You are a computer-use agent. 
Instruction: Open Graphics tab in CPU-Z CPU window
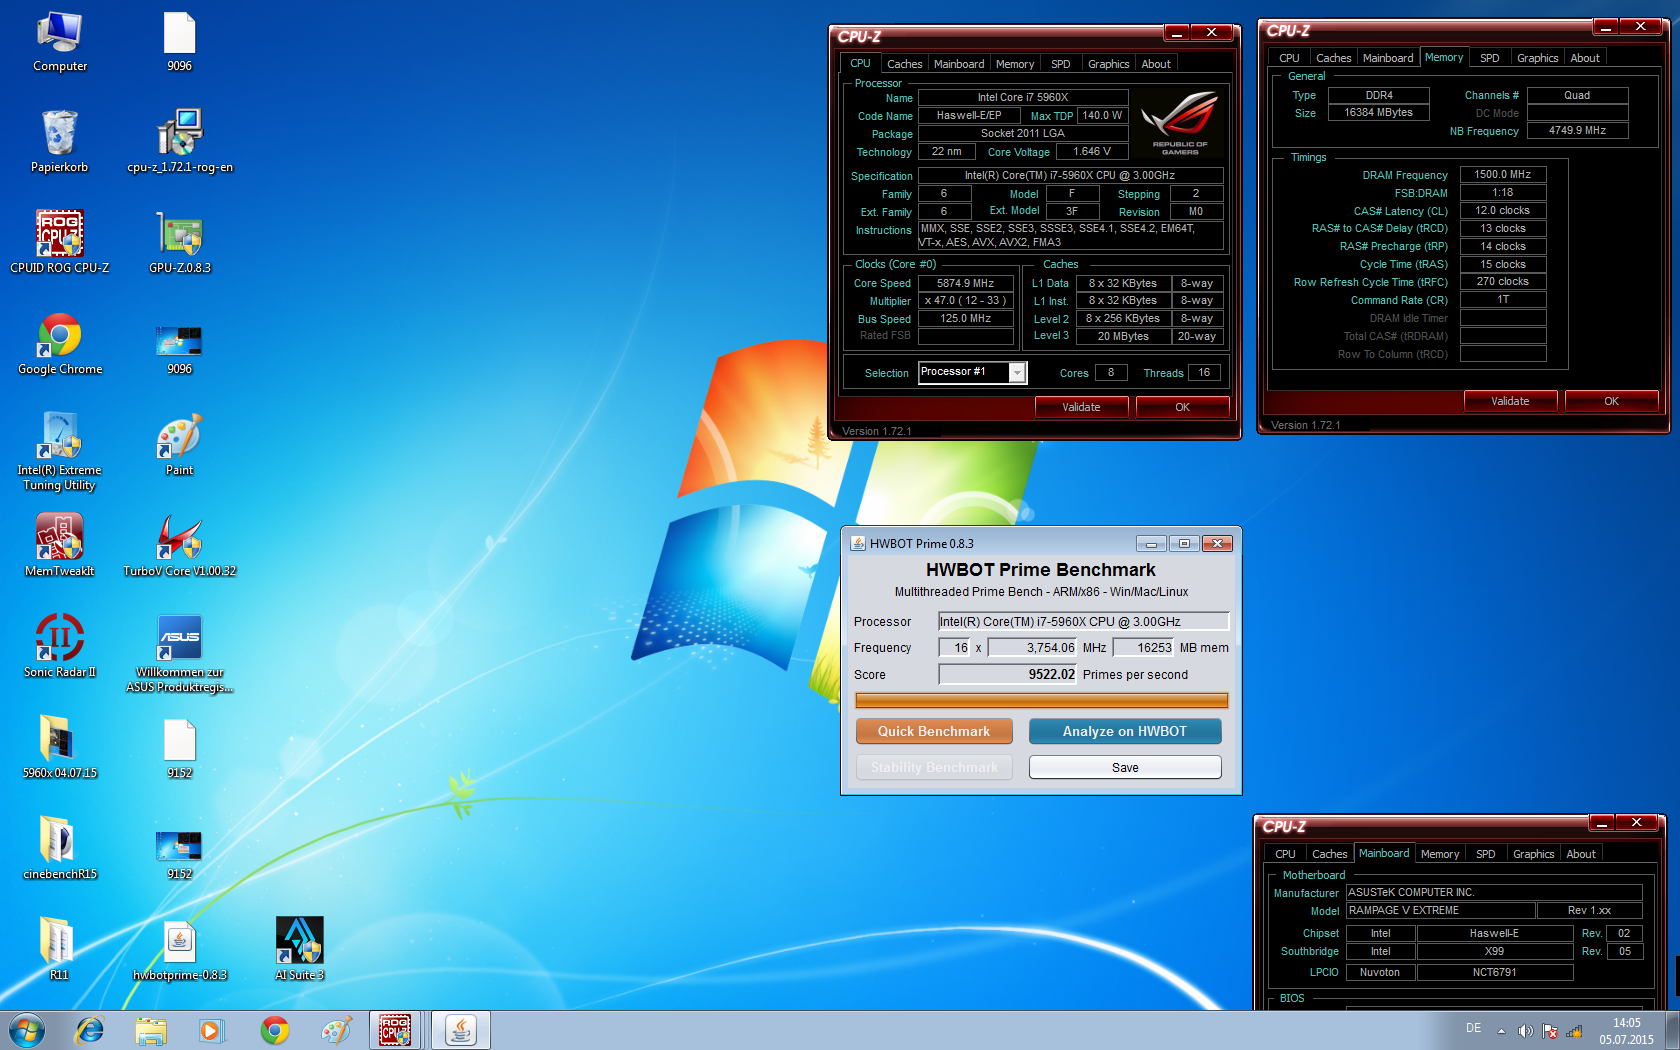(1109, 64)
